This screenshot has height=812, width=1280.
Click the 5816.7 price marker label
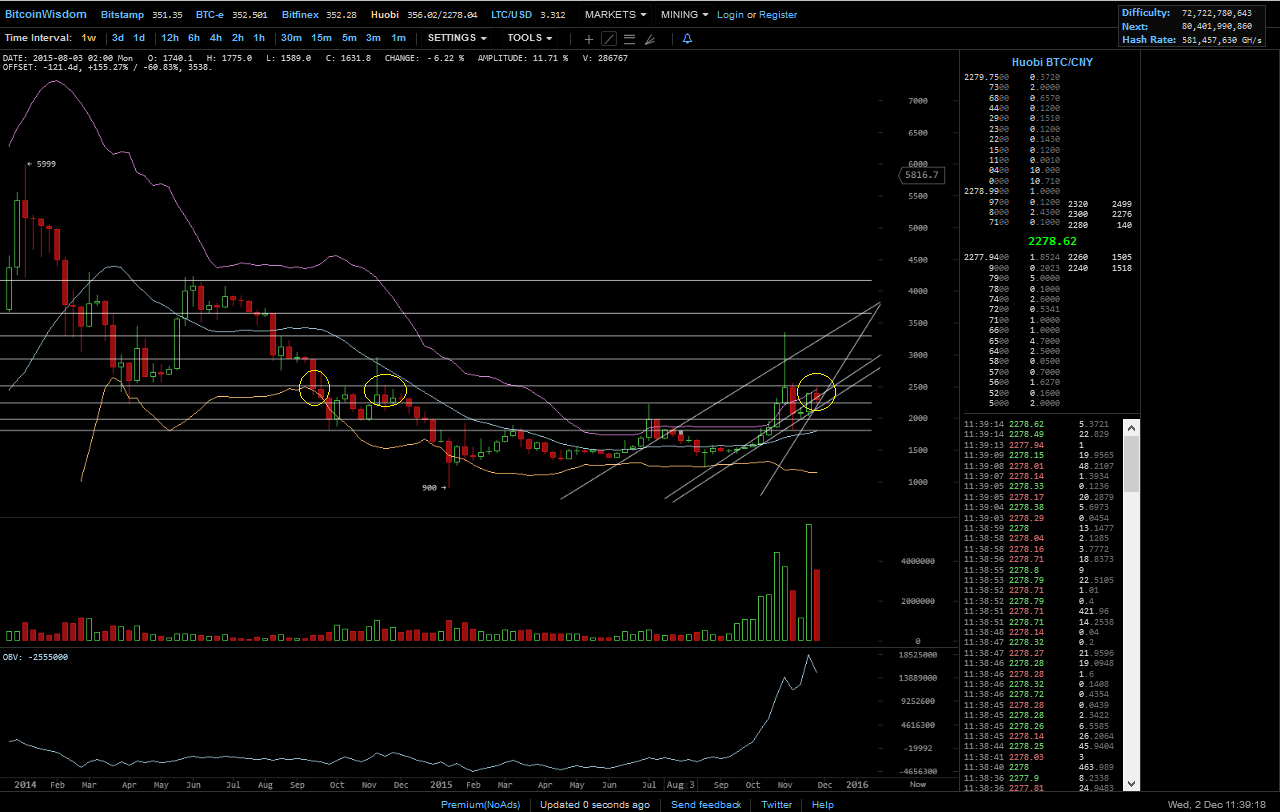[x=922, y=175]
